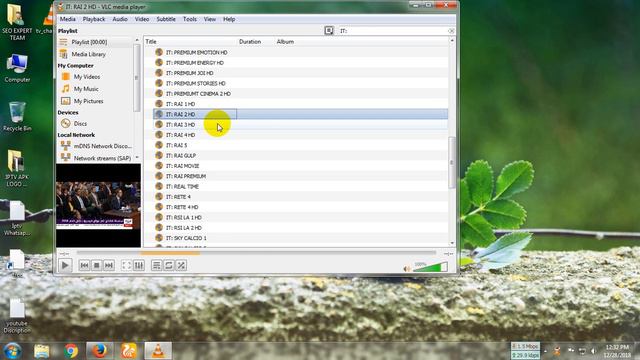Toggle the playlist view button

[156, 265]
